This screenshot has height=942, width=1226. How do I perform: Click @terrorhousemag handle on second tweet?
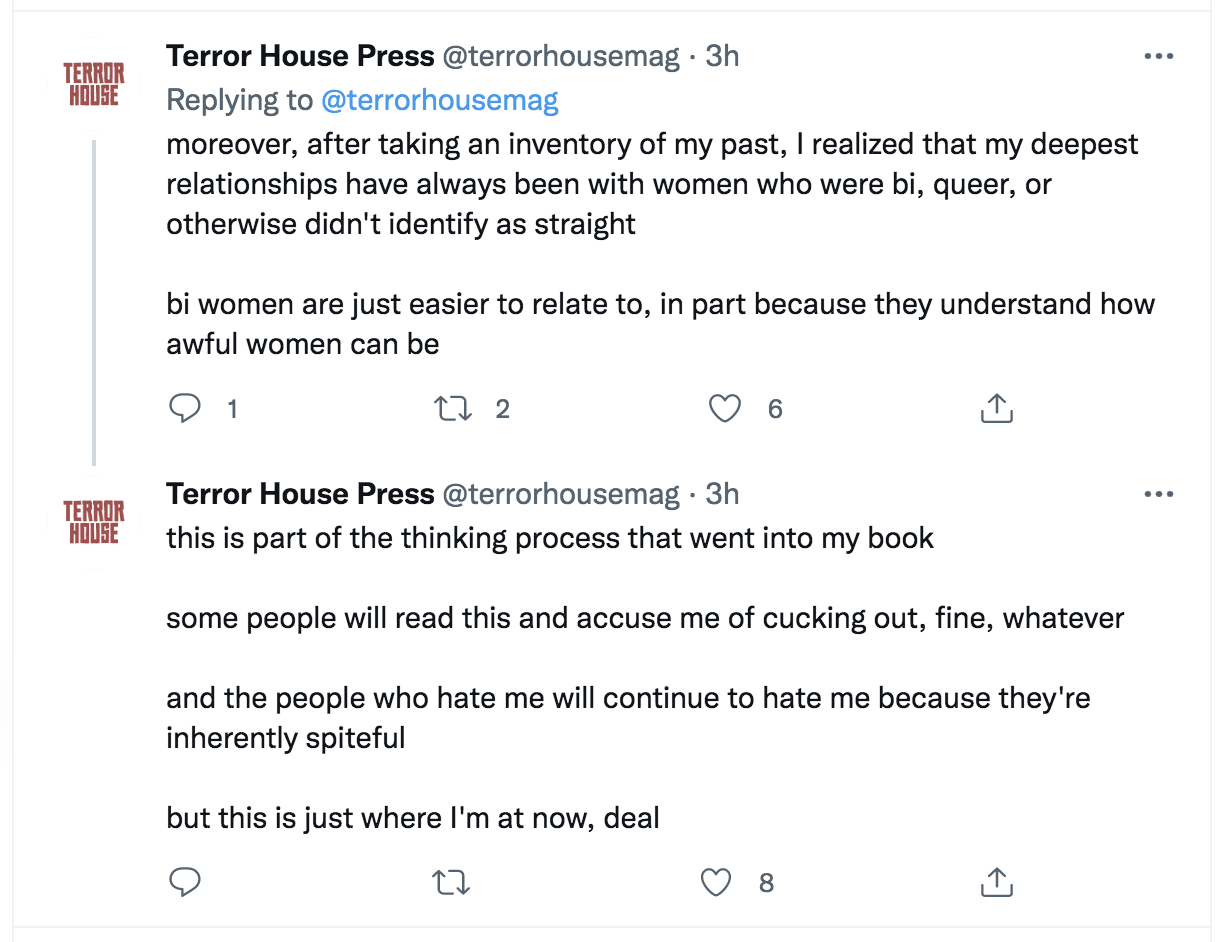coord(560,493)
